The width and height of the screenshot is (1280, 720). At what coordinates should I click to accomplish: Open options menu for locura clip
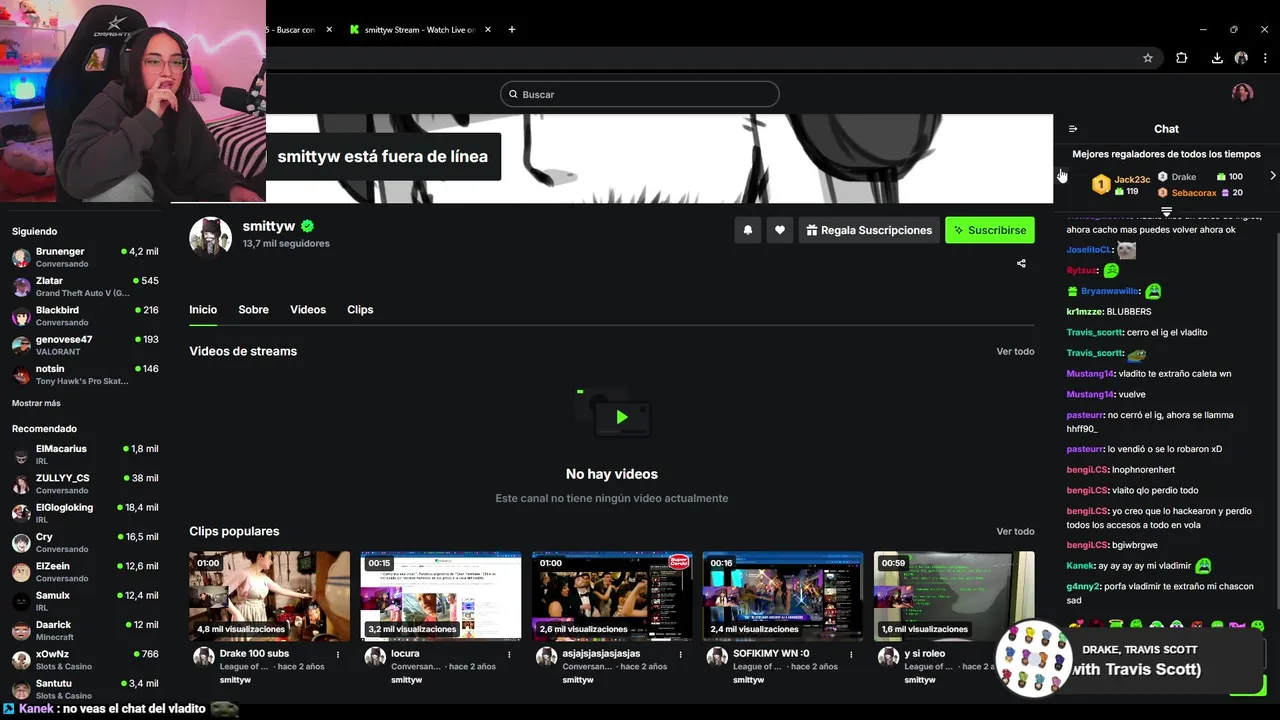pos(509,654)
